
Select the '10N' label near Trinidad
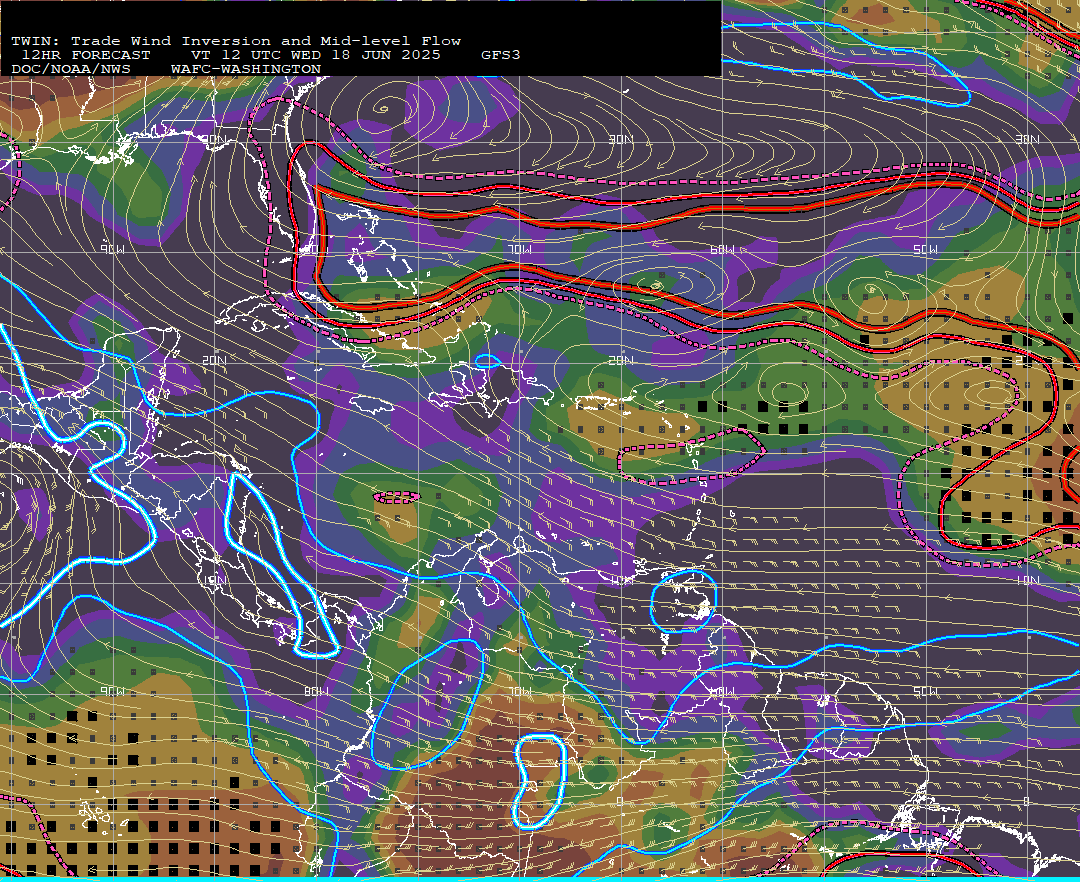coord(621,580)
